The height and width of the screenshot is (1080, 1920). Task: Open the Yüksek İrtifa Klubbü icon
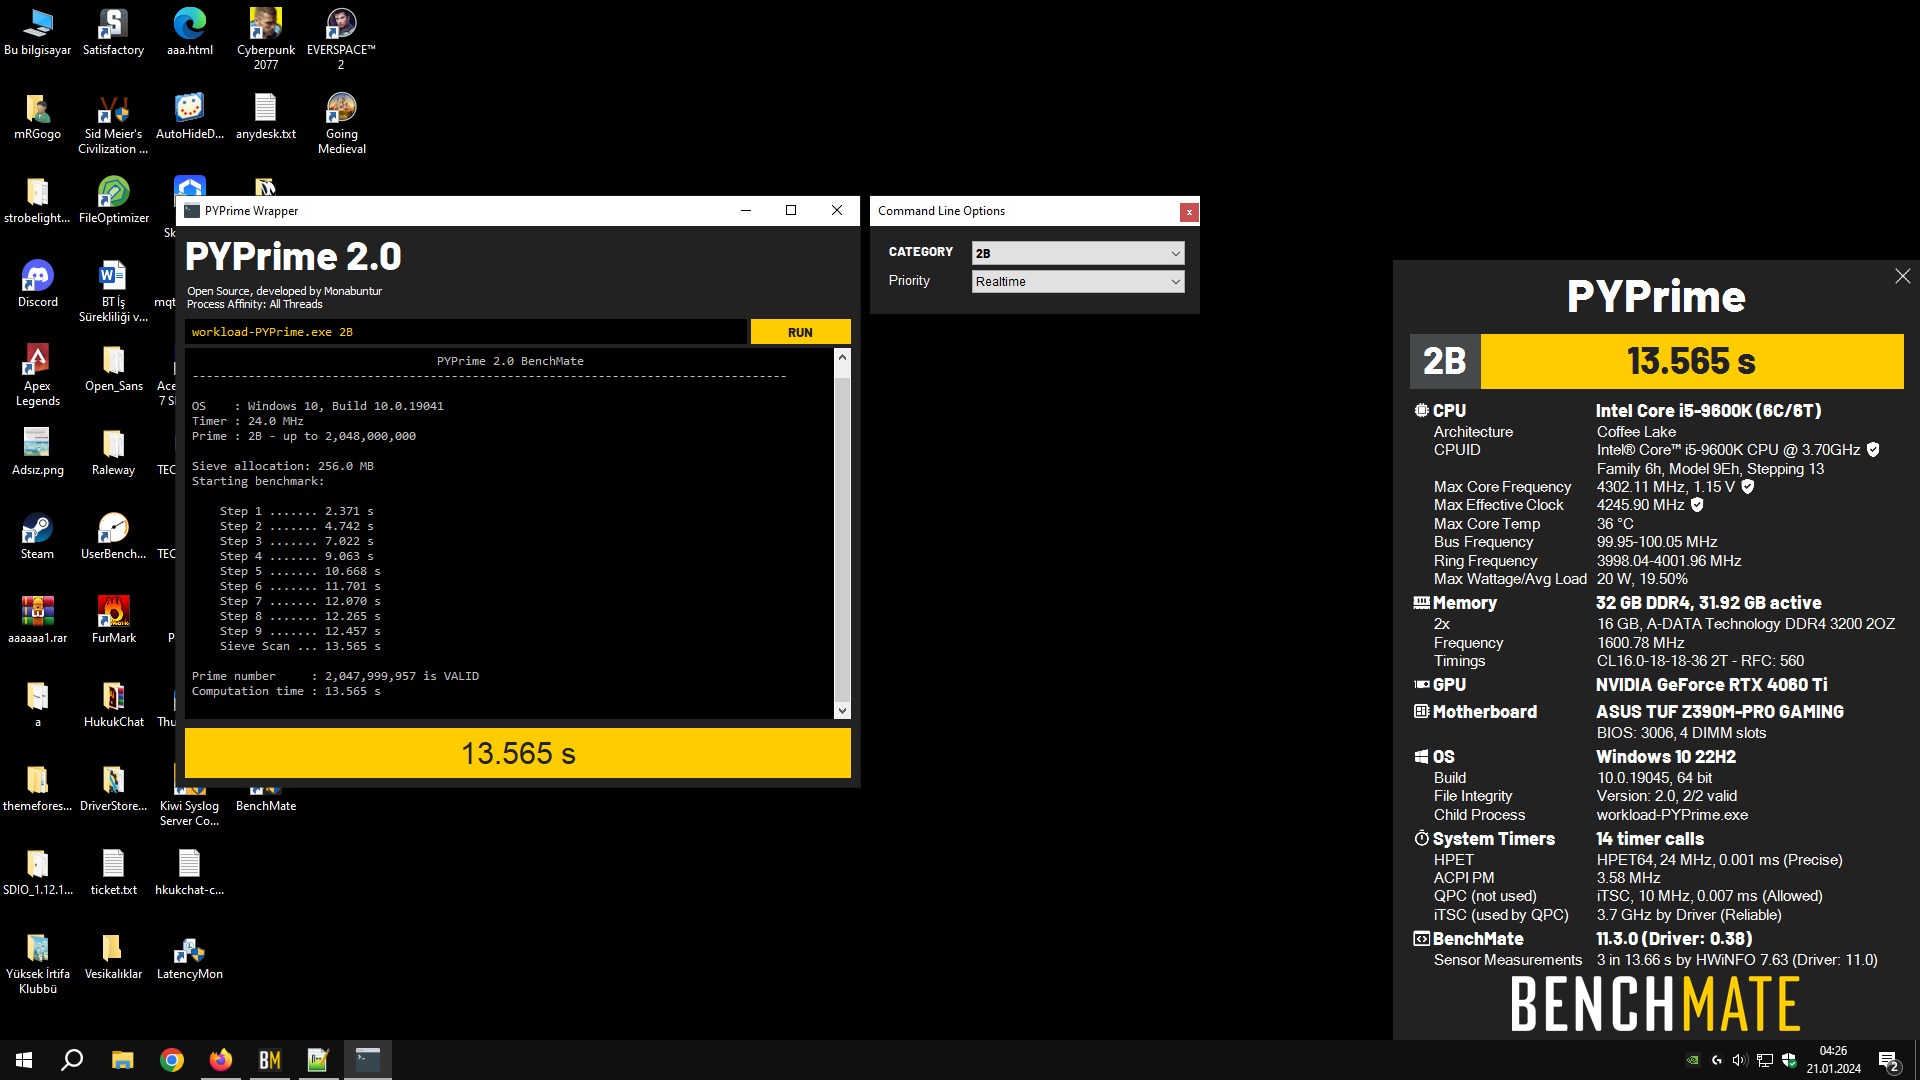(37, 963)
